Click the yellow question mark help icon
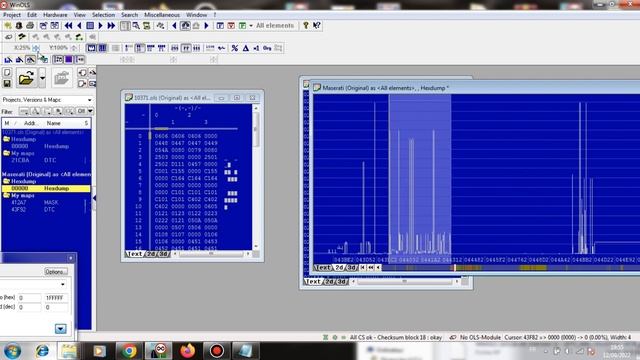The height and width of the screenshot is (360, 640). 305,25
